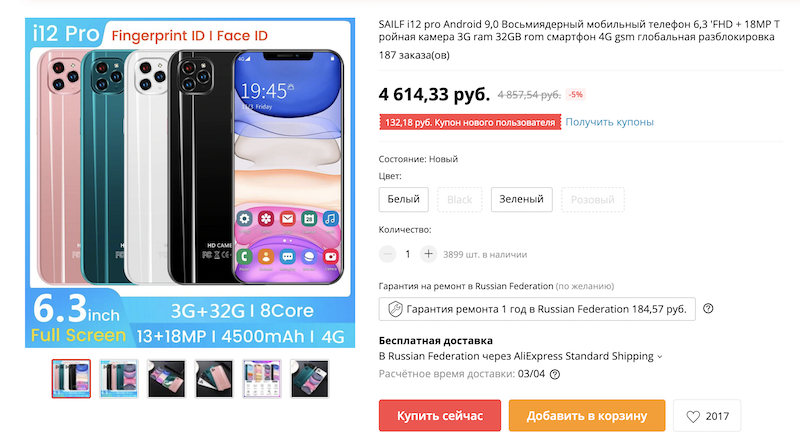Open the Получить купоны link
800x439 pixels.
(x=609, y=122)
